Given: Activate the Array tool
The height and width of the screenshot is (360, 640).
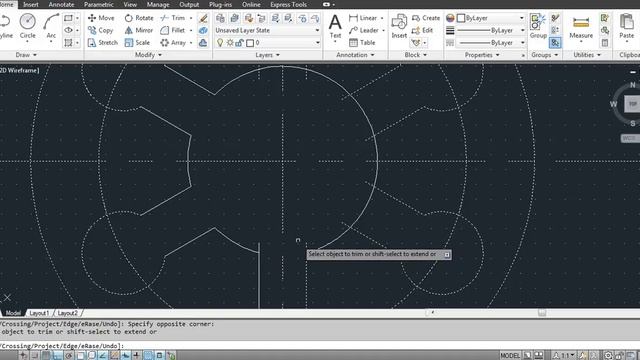Looking at the screenshot, I should pos(173,42).
